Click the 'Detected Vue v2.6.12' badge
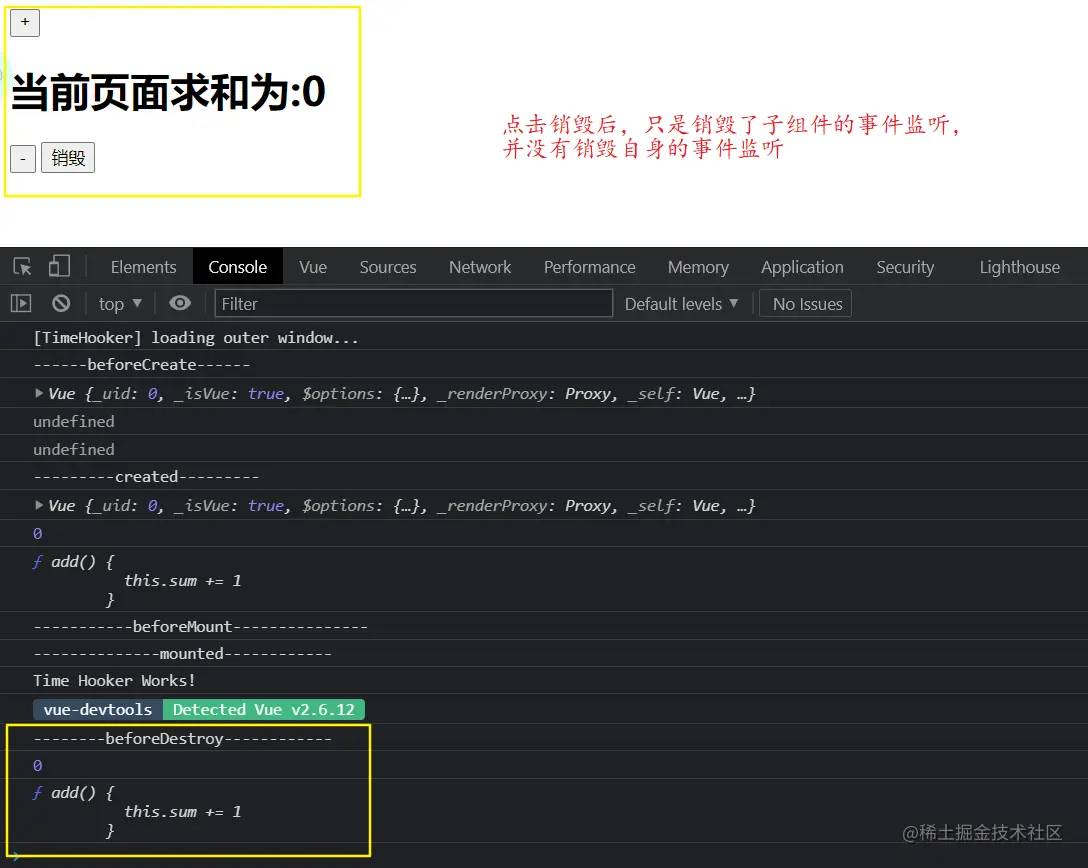Image resolution: width=1088 pixels, height=868 pixels. click(x=264, y=709)
